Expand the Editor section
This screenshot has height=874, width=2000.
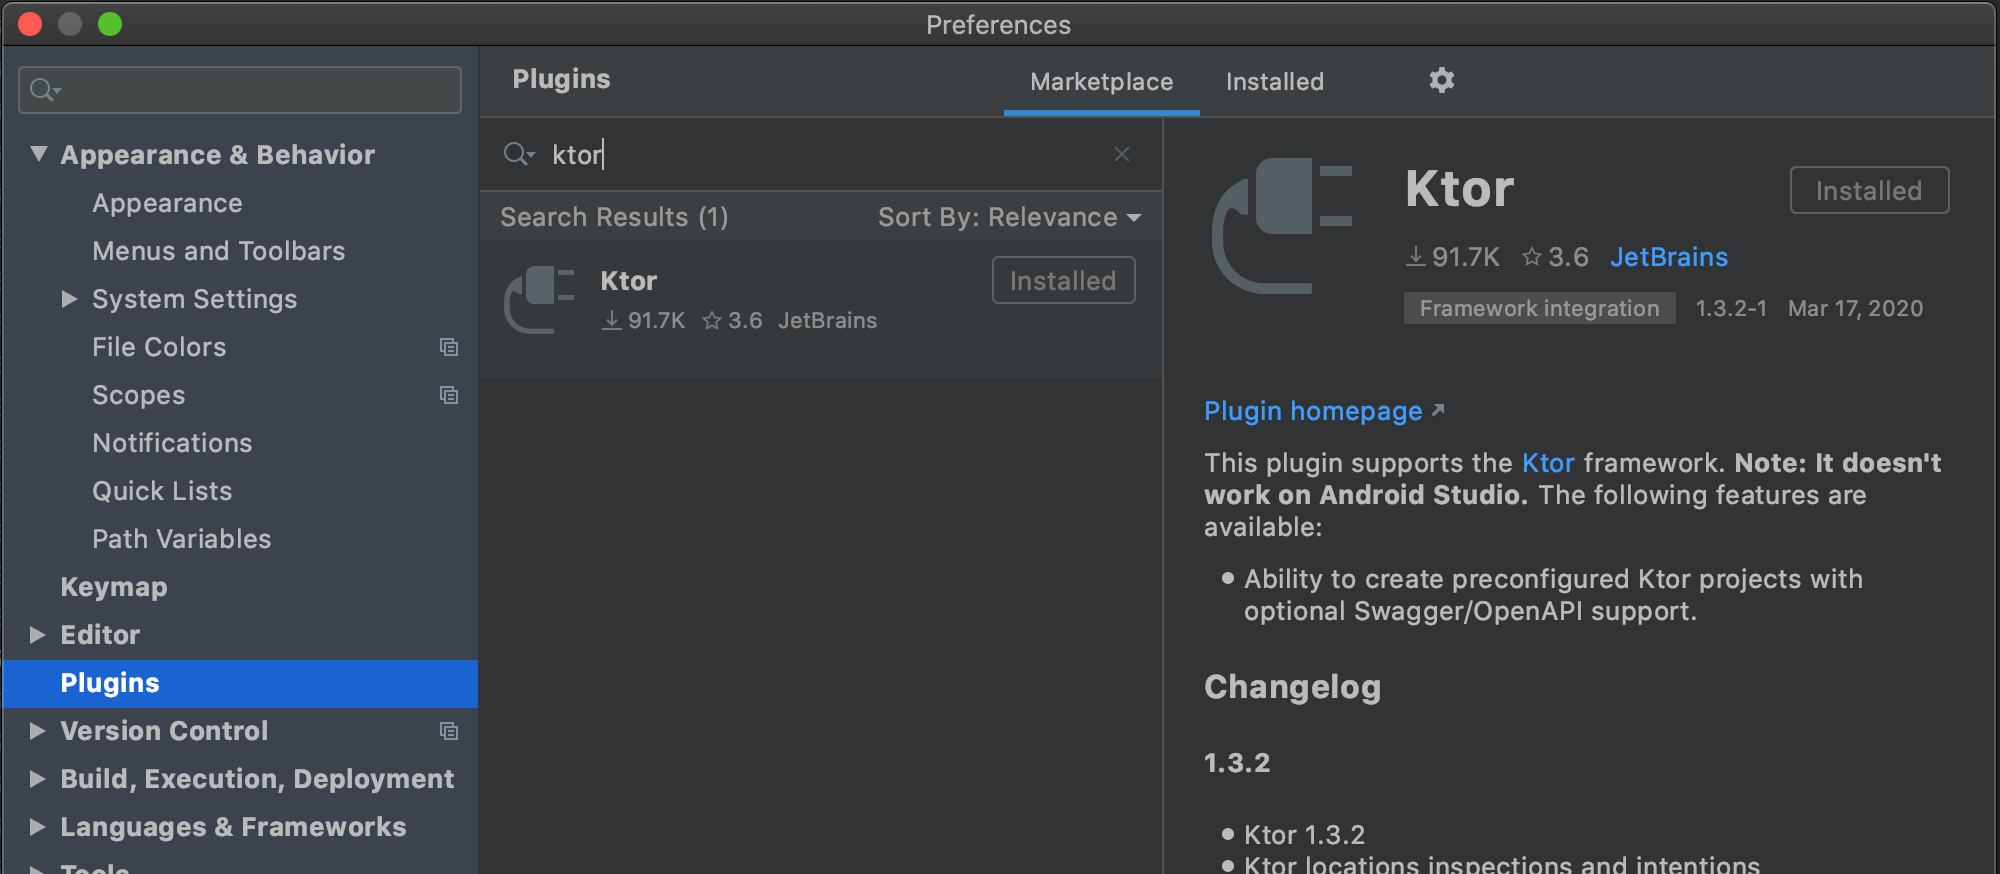click(x=38, y=635)
